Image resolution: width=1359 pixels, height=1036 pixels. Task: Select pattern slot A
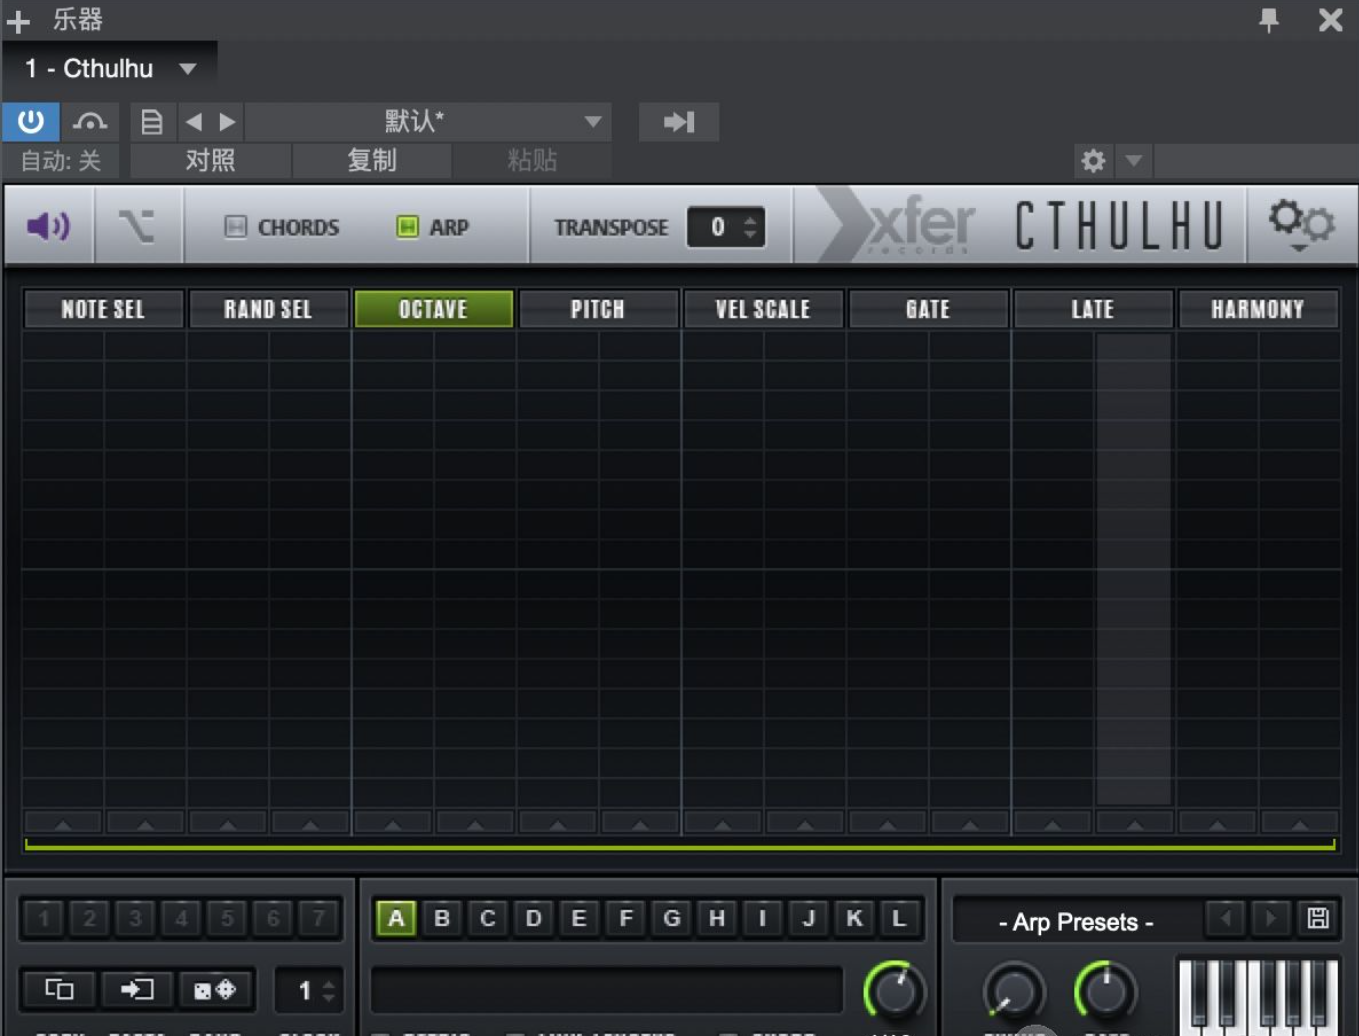[396, 918]
